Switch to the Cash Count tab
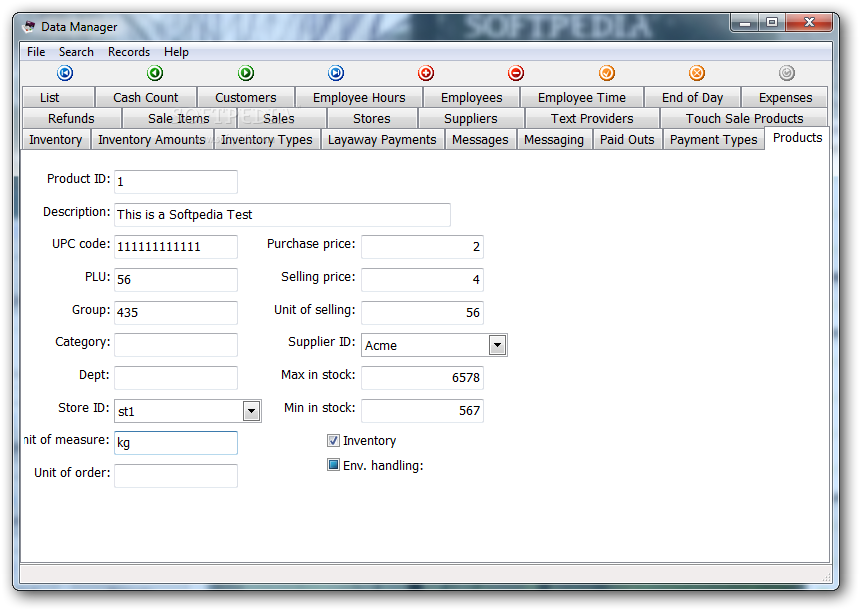860x611 pixels. [x=146, y=97]
